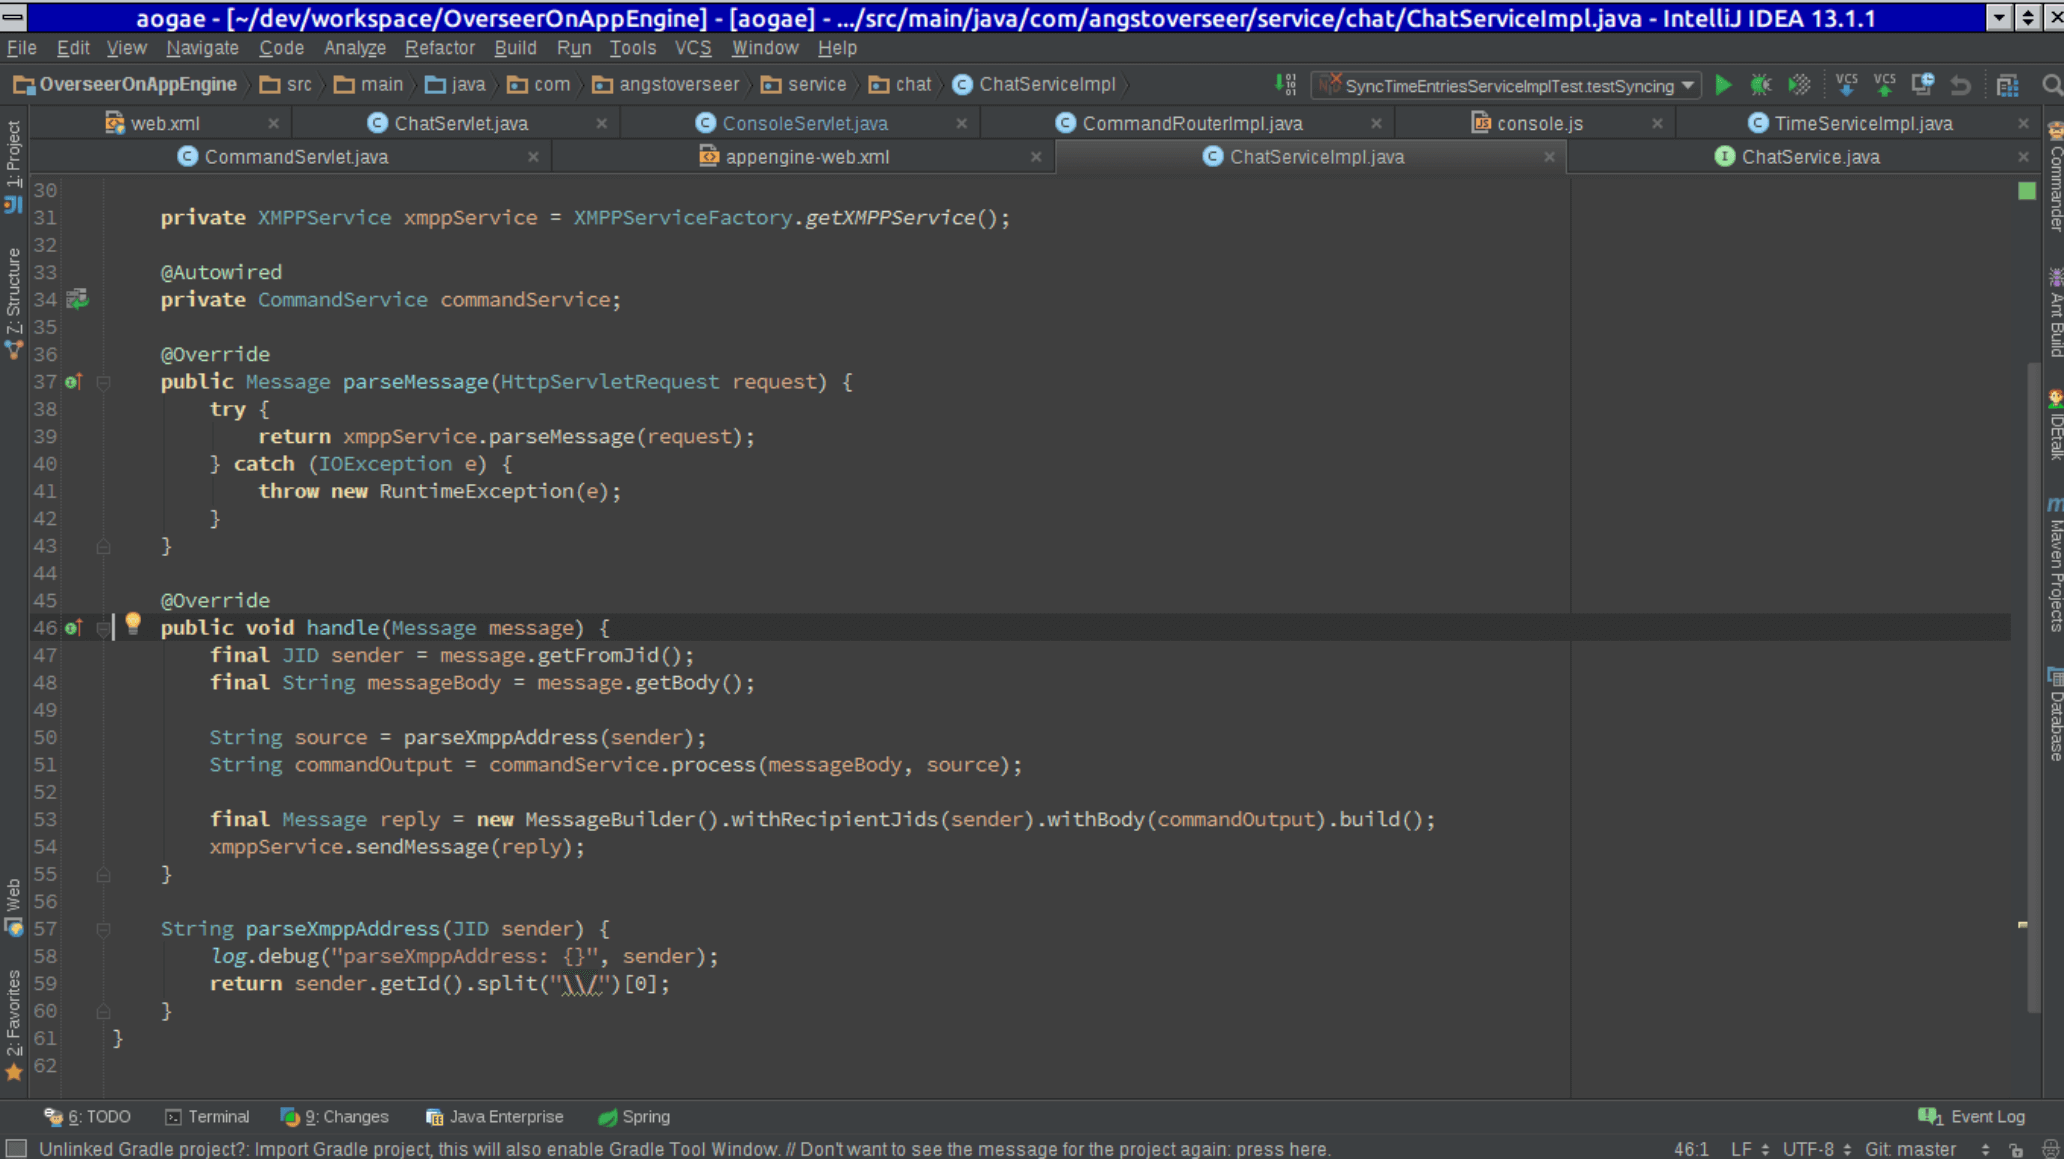The image size is (2064, 1159).
Task: Click VCS update project icon
Action: coord(1846,86)
